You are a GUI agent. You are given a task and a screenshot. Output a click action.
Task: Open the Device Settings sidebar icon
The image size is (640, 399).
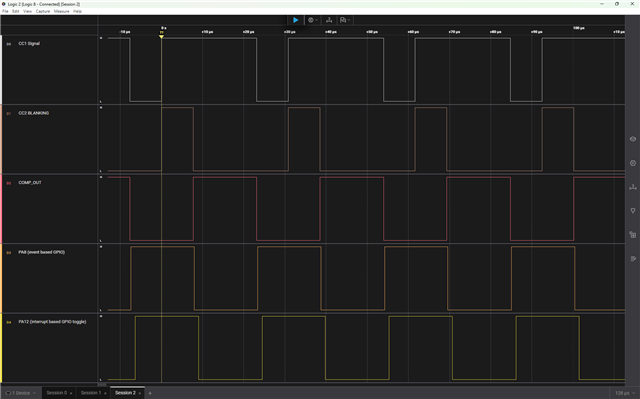[633, 139]
